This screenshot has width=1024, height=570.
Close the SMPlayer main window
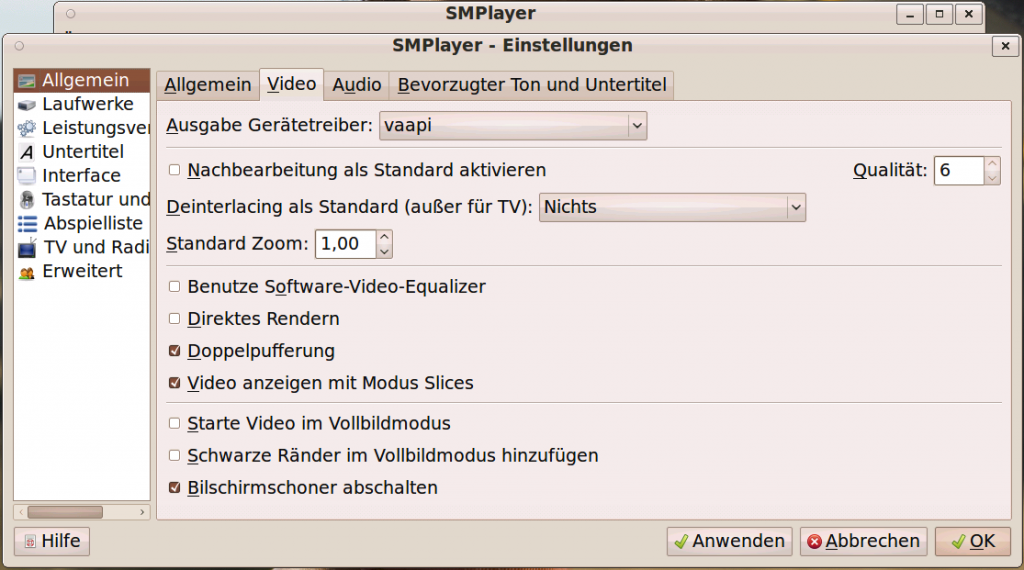click(968, 14)
